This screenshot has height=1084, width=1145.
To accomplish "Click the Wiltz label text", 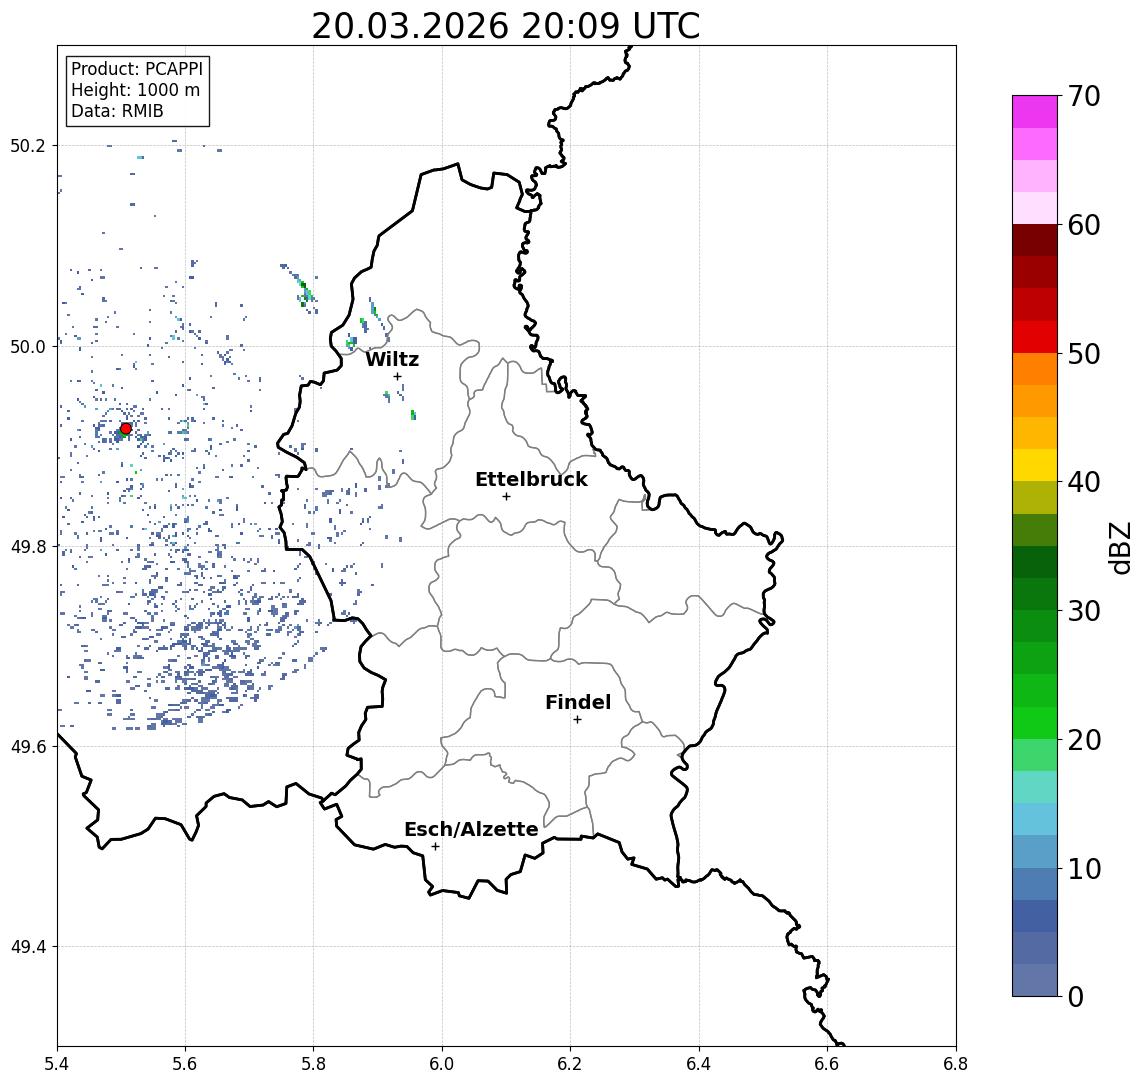I will click(392, 359).
